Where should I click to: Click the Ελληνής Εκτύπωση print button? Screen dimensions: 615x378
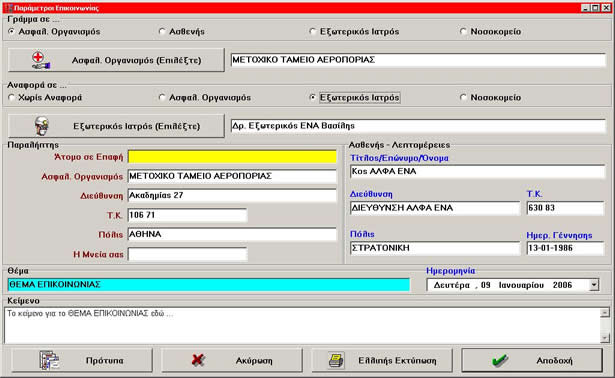point(382,360)
